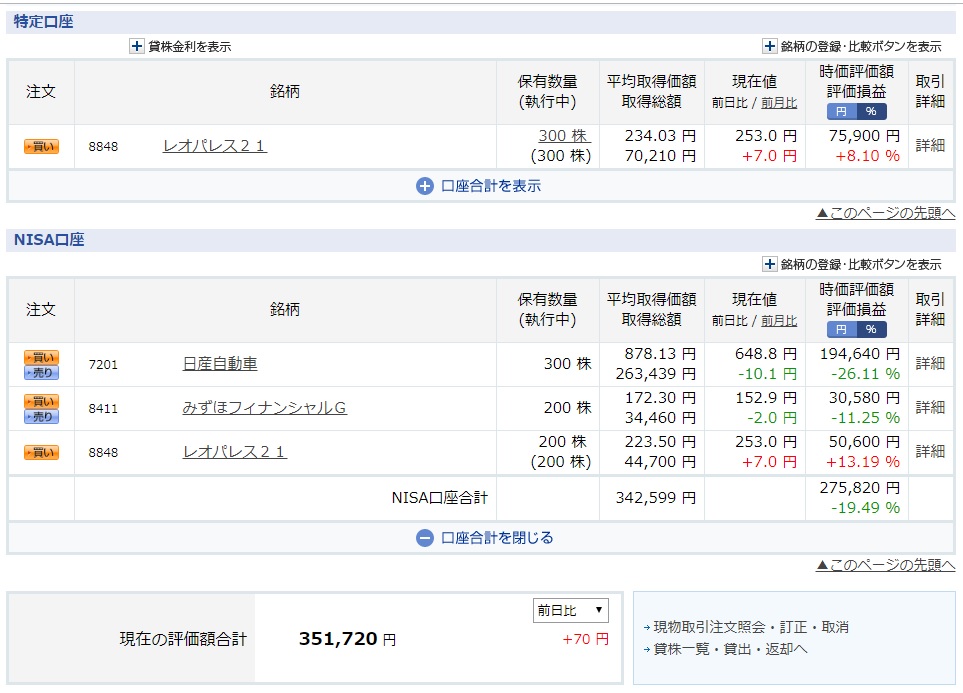
Task: Toggle % display in NISA口座 header
Action: (871, 329)
